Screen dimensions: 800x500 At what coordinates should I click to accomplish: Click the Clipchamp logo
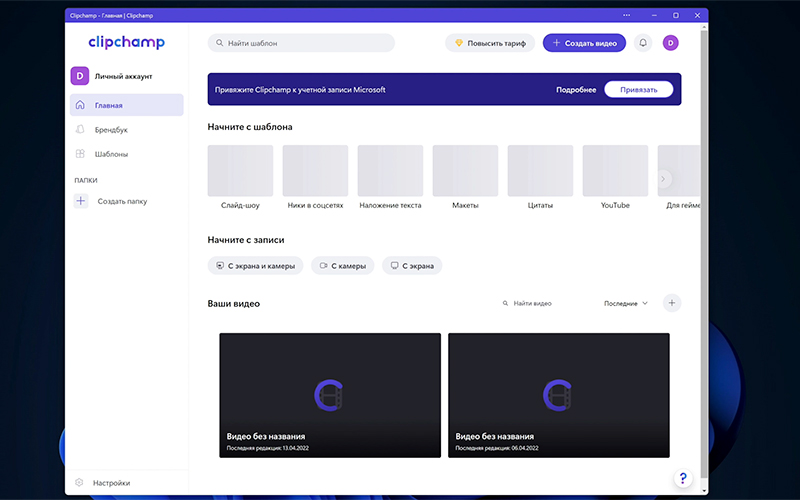coord(127,42)
